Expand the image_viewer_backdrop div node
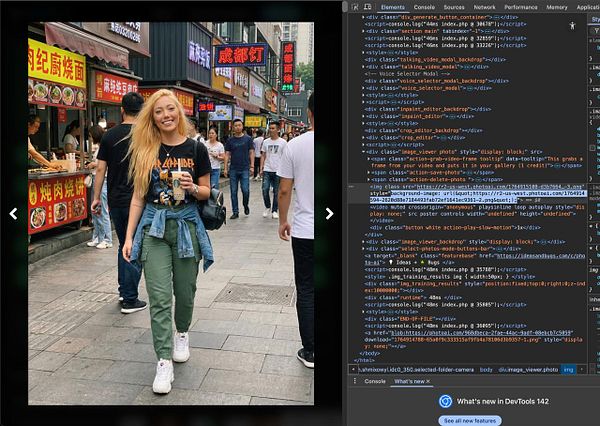Image resolution: width=600 pixels, height=426 pixels. pyautogui.click(x=363, y=242)
